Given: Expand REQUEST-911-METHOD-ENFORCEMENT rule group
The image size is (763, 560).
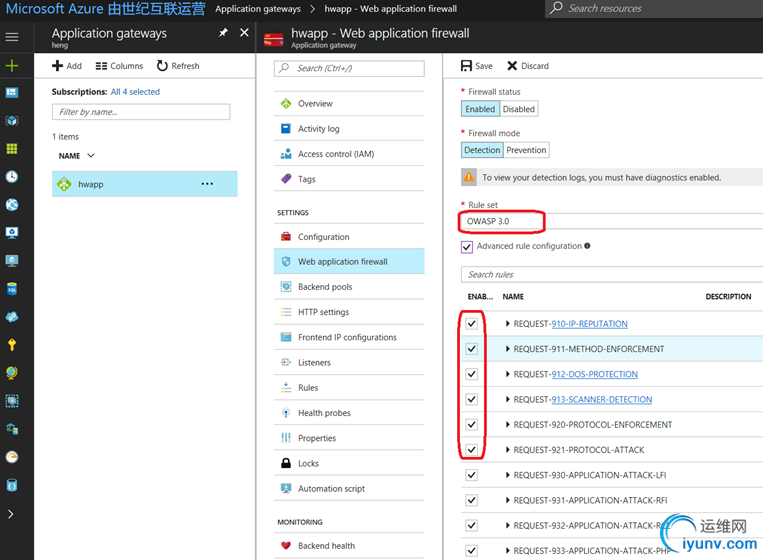Looking at the screenshot, I should (508, 349).
